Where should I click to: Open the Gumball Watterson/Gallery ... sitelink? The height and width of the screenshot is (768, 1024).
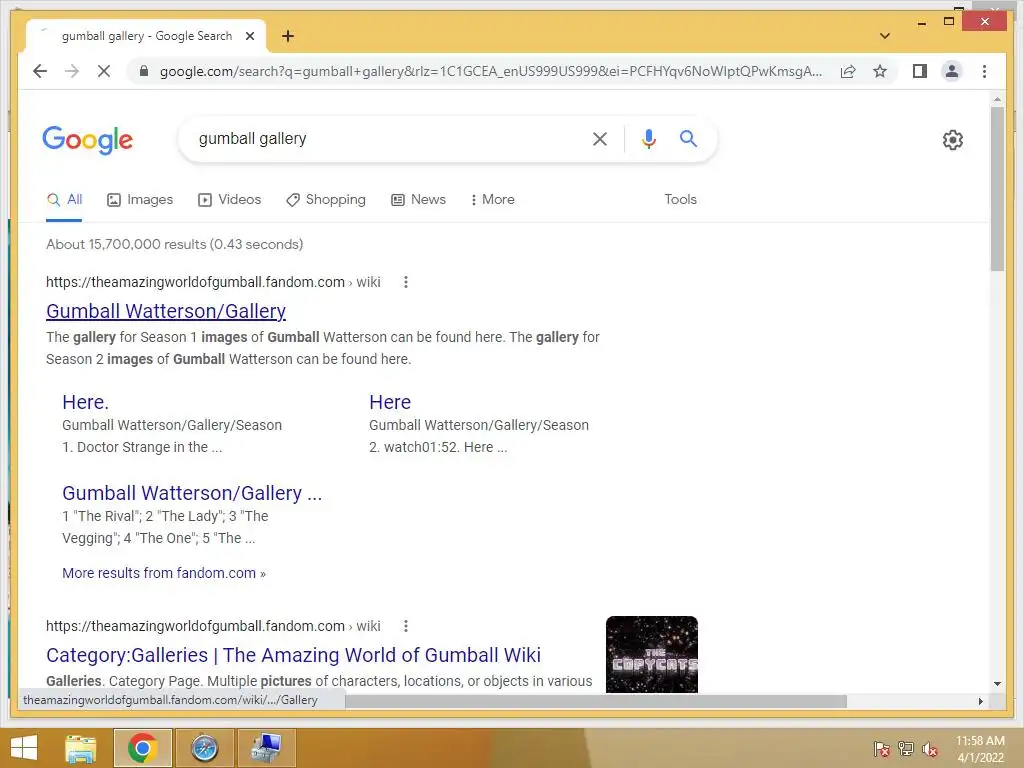192,493
